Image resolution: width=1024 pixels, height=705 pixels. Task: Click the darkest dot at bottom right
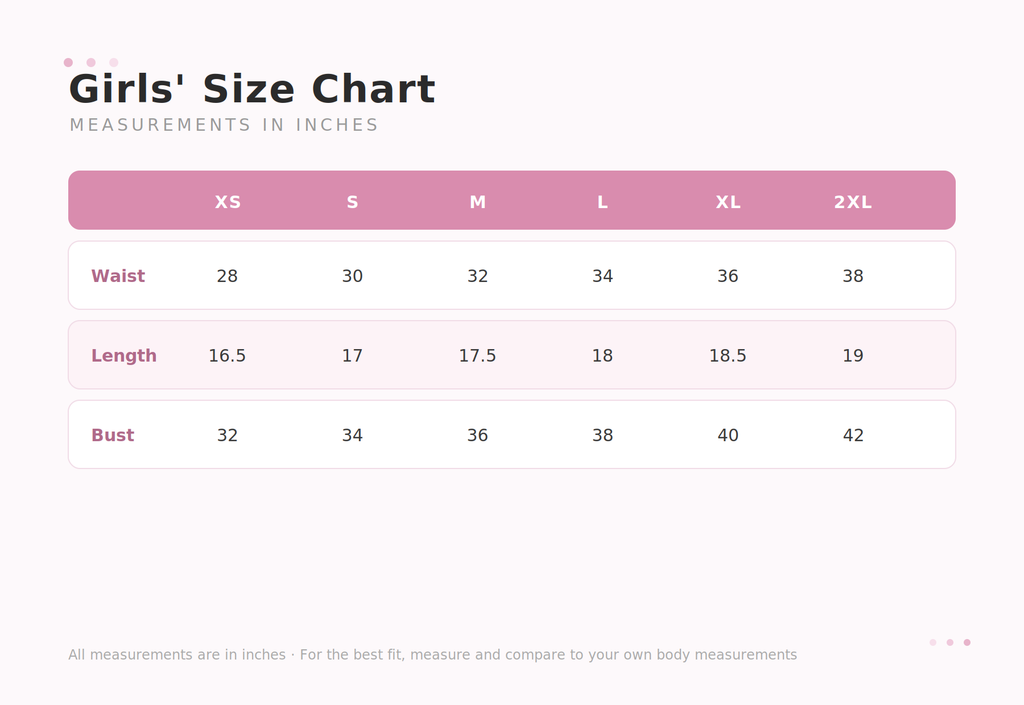coord(967,642)
